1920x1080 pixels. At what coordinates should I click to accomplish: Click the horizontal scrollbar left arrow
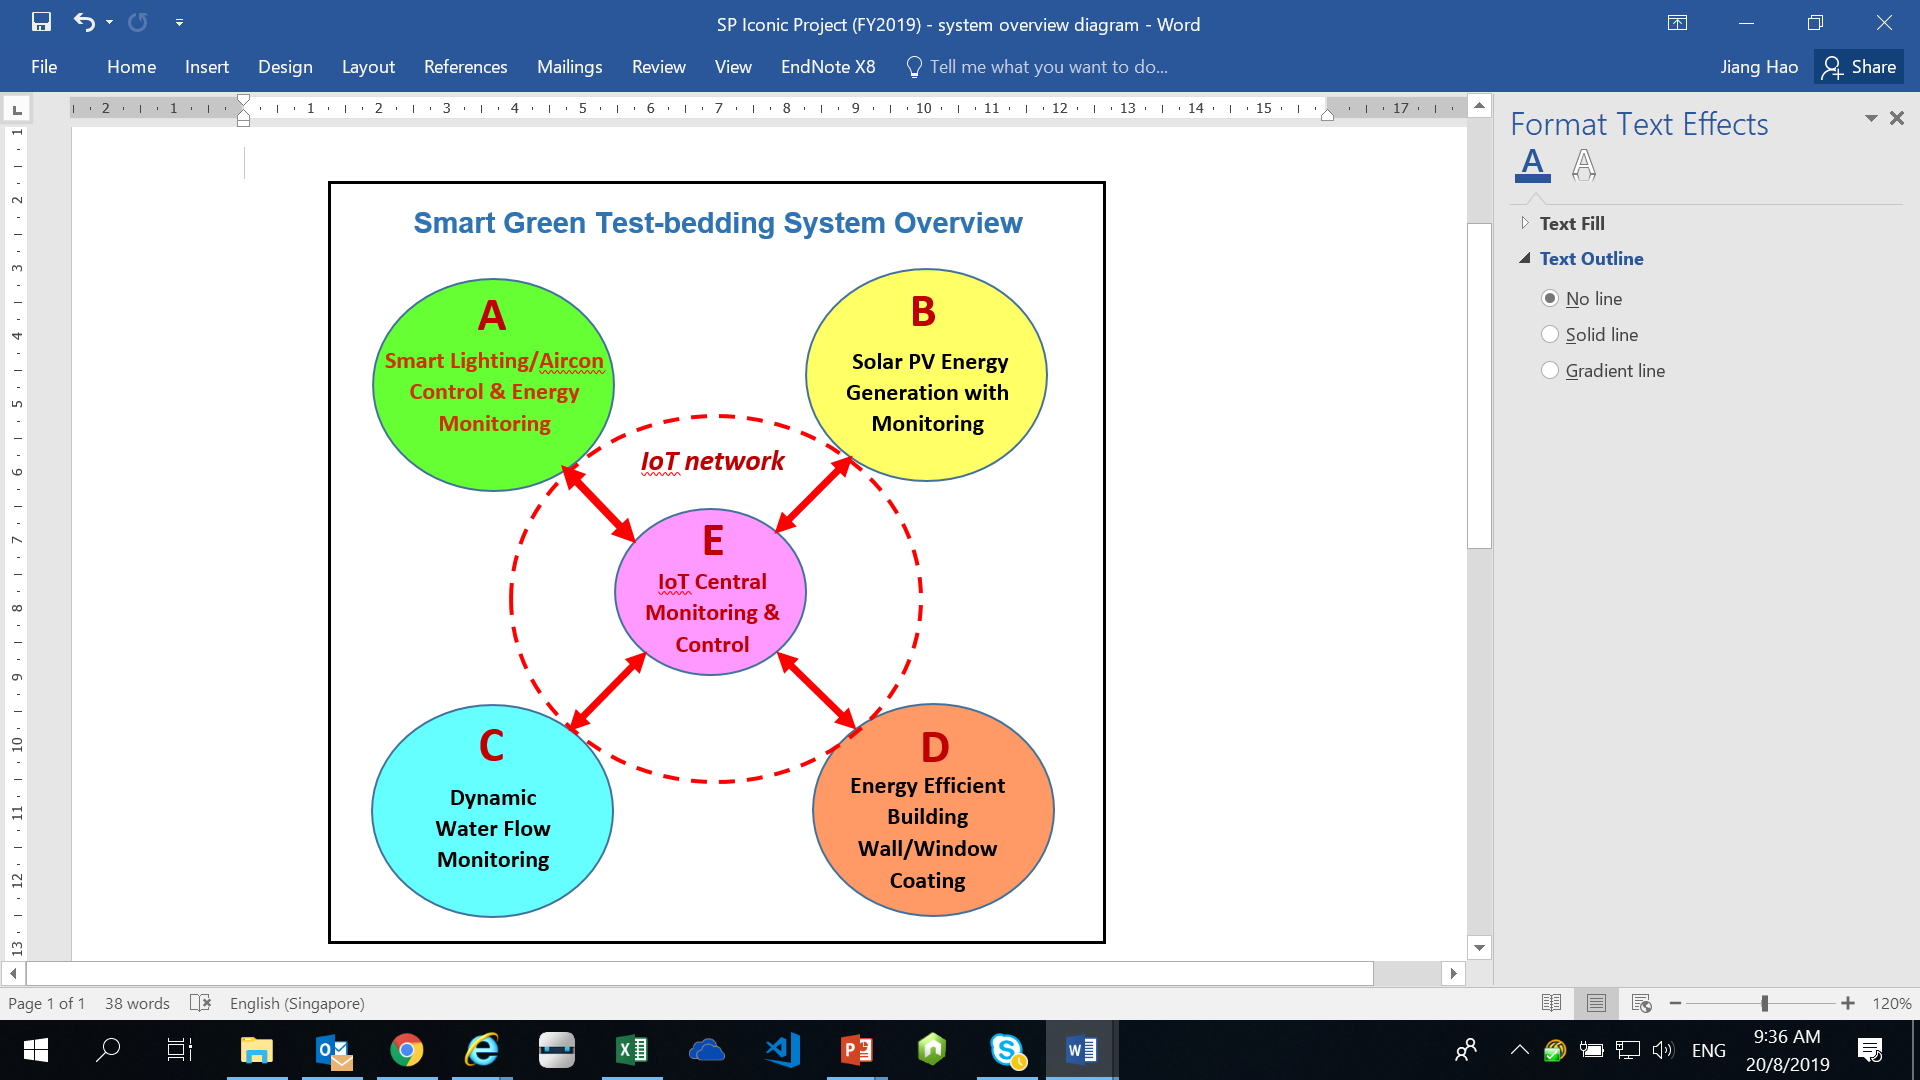tap(13, 973)
